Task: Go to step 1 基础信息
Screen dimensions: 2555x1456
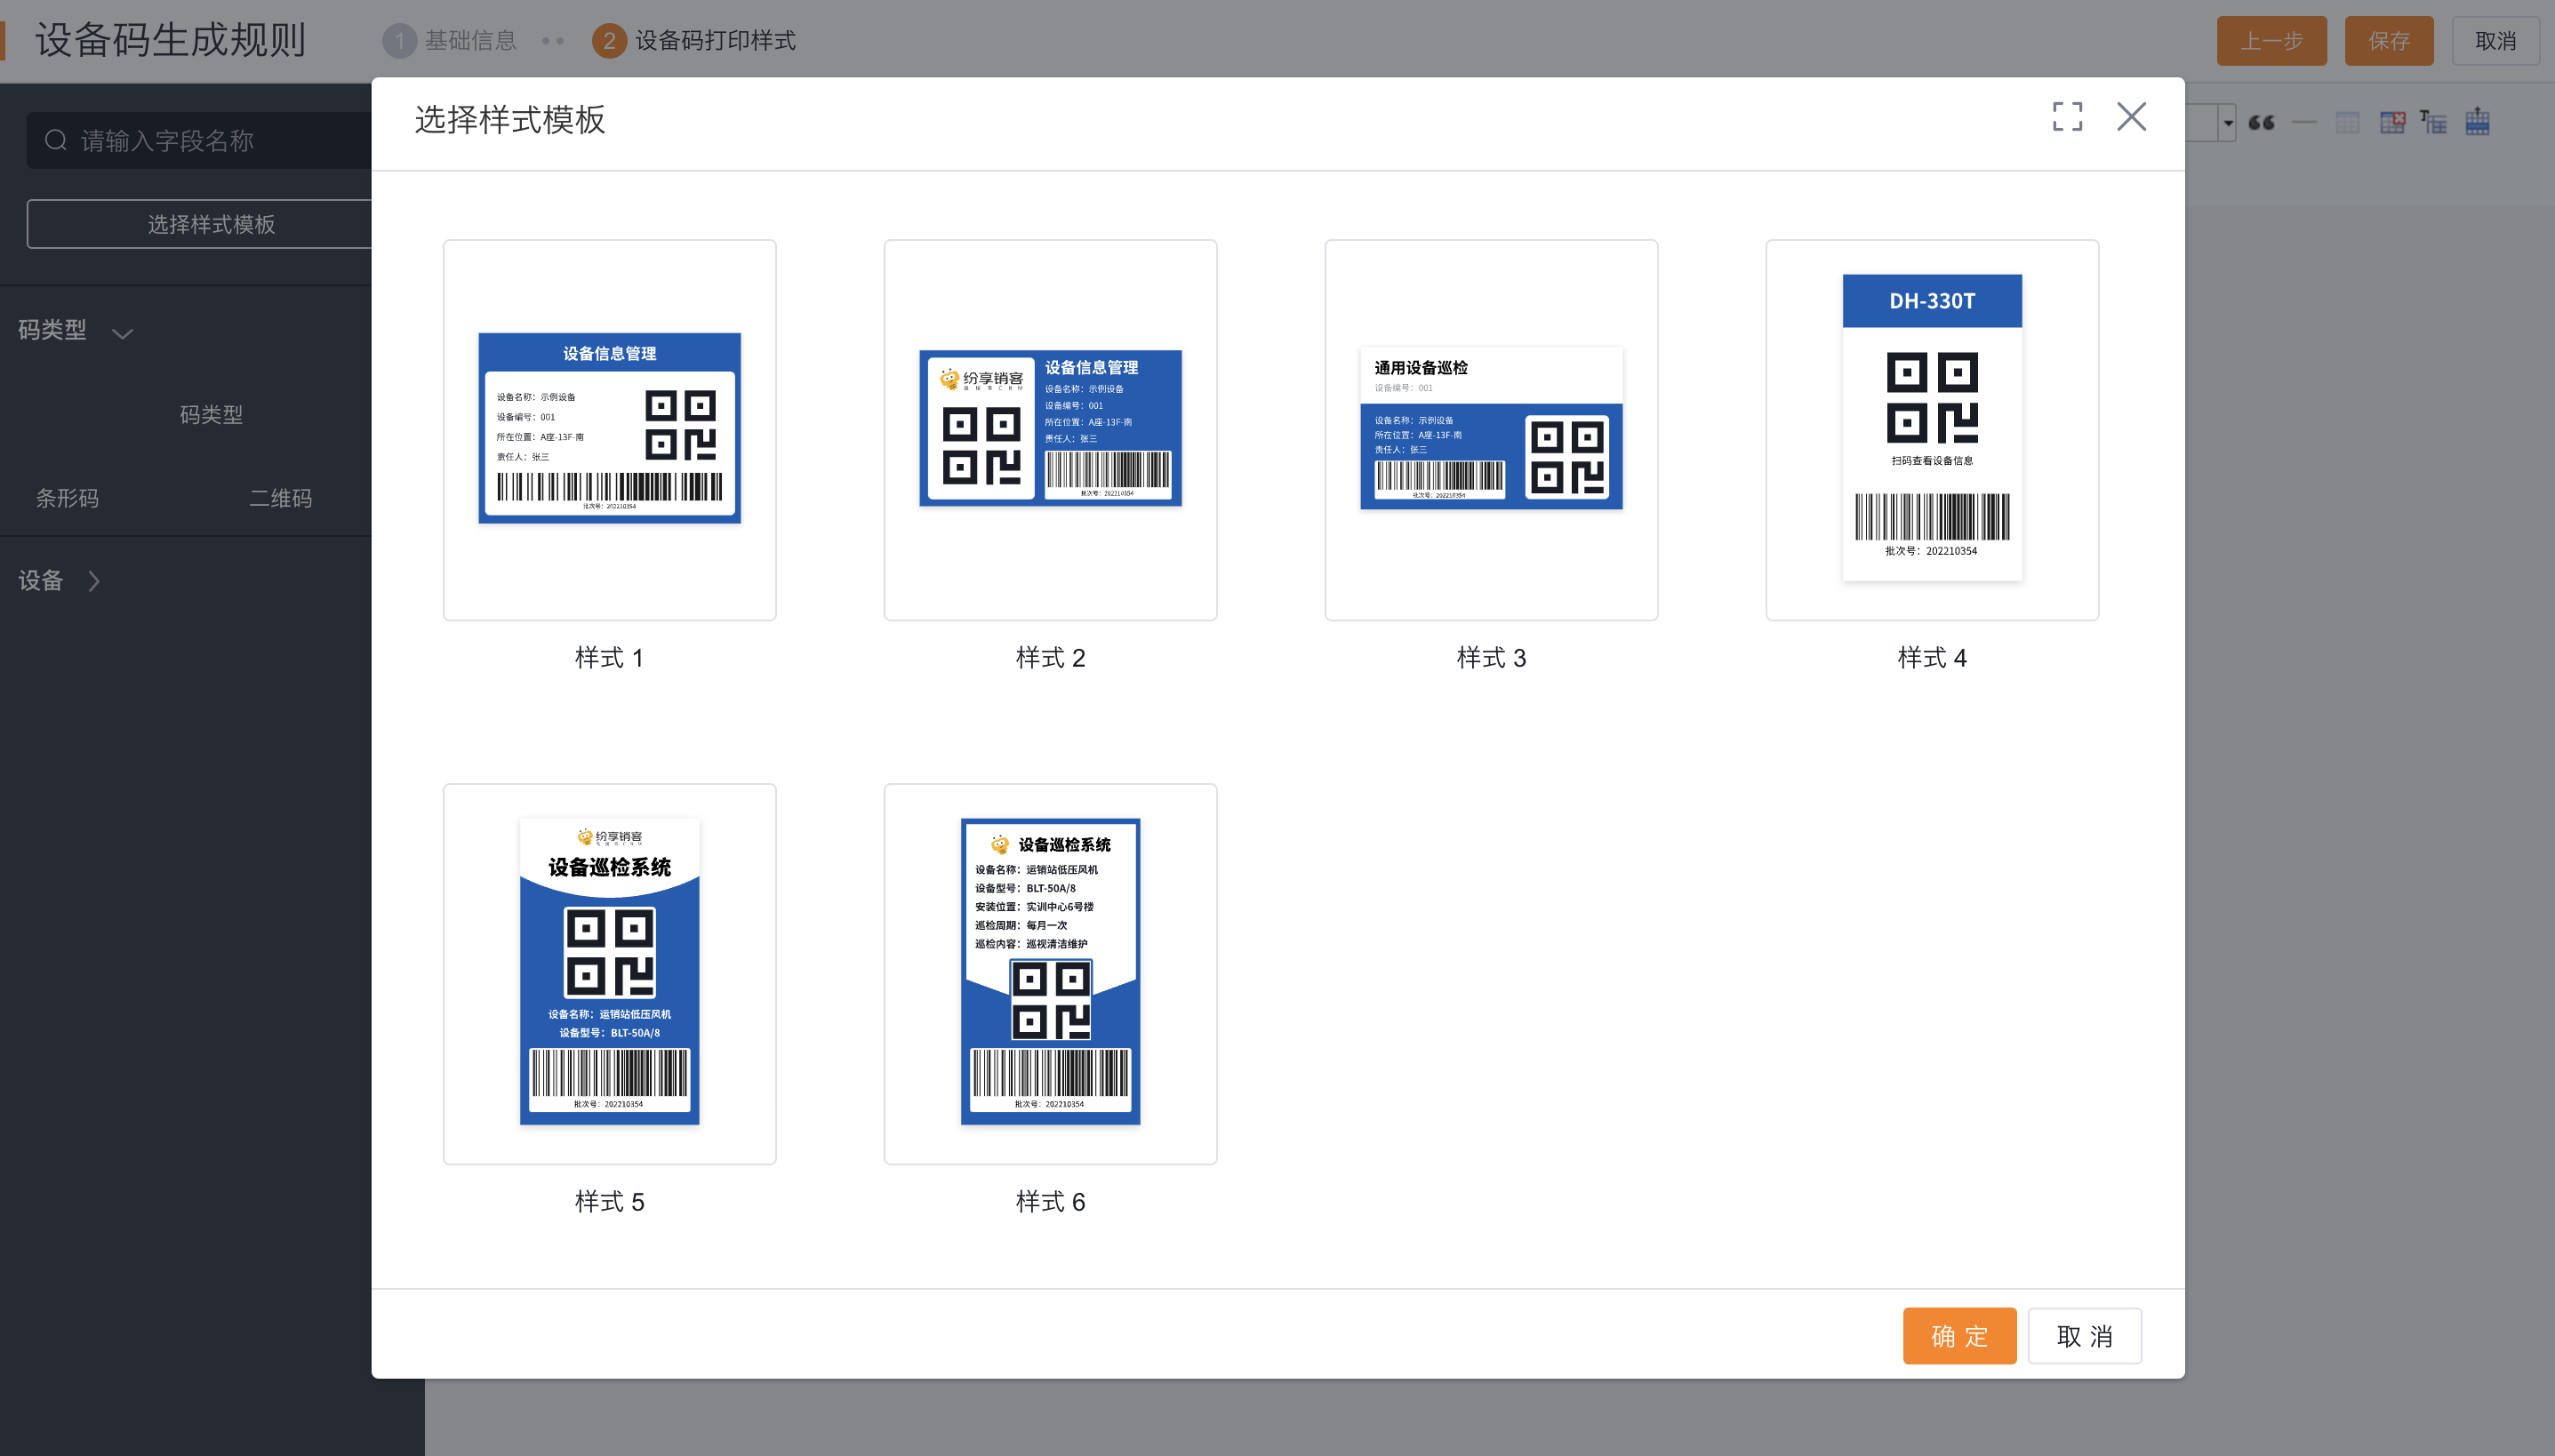Action: coord(450,41)
